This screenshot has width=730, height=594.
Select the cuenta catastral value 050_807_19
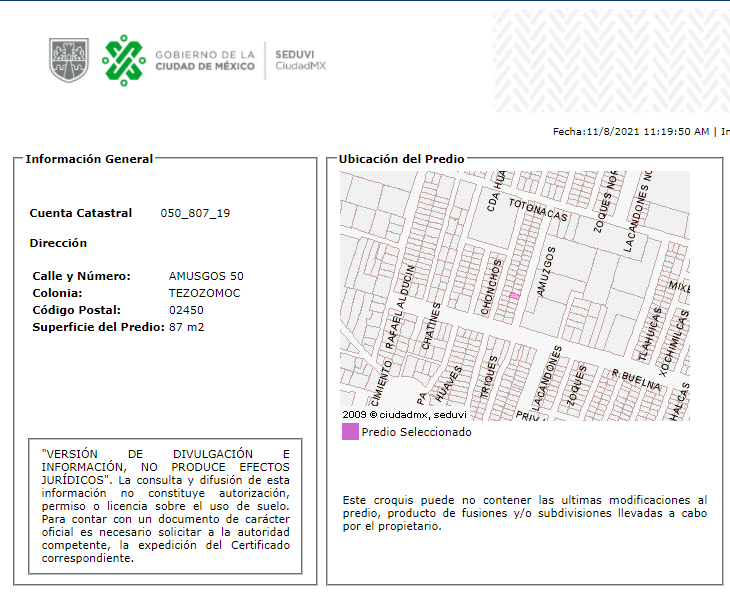tap(195, 213)
